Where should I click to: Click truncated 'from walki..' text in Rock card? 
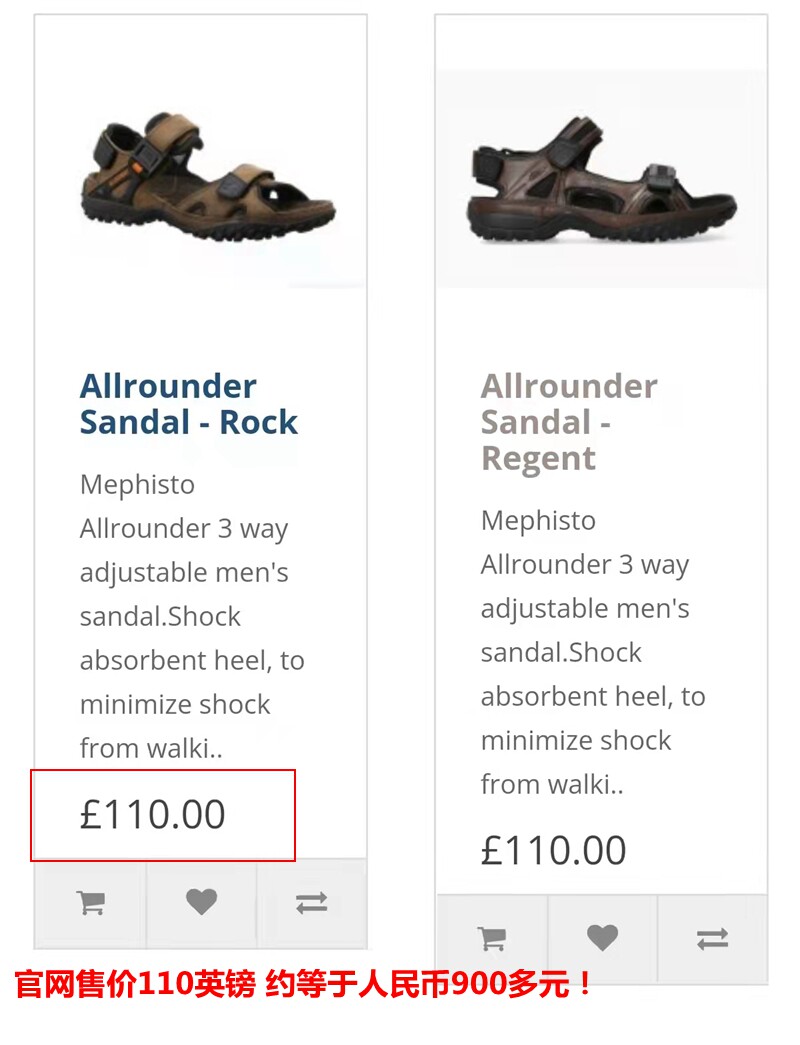tap(151, 748)
